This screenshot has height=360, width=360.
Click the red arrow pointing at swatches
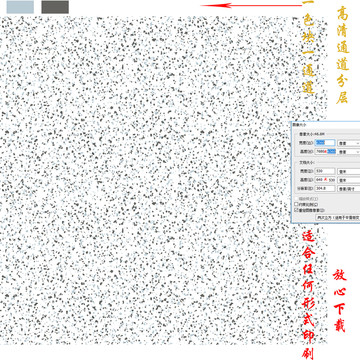251,5
